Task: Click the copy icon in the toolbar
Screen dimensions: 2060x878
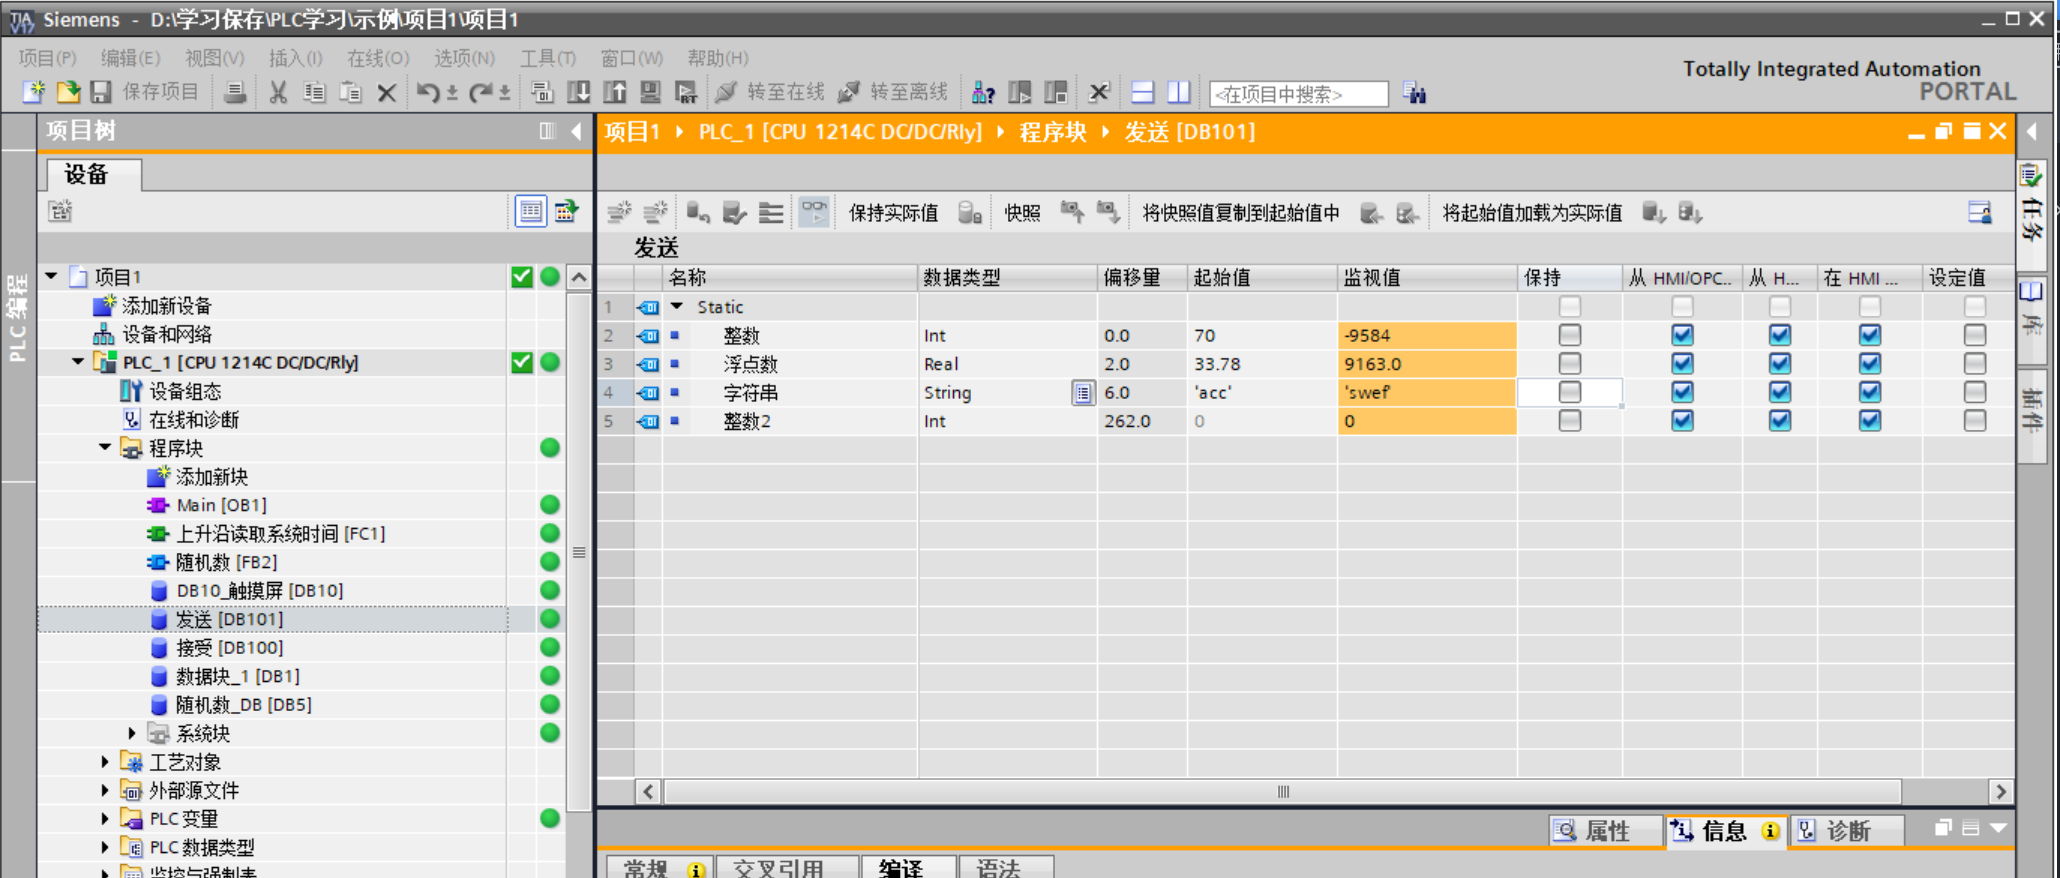Action: (314, 92)
